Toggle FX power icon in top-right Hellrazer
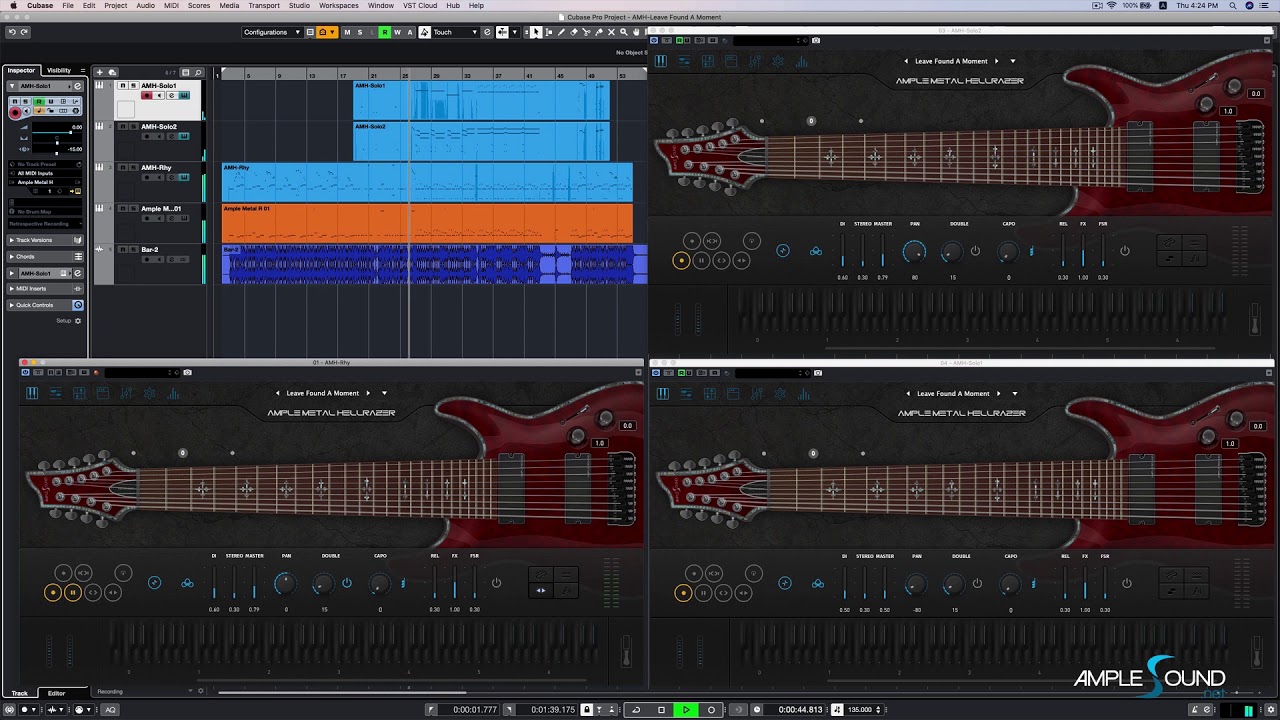 (x=1124, y=251)
